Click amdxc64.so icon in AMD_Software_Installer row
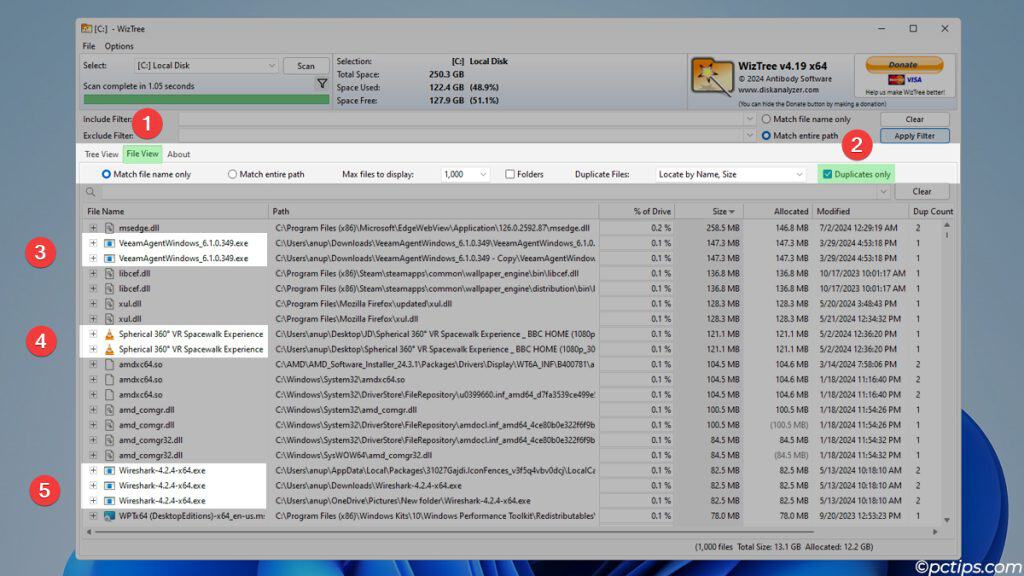The image size is (1024, 576). [x=110, y=364]
